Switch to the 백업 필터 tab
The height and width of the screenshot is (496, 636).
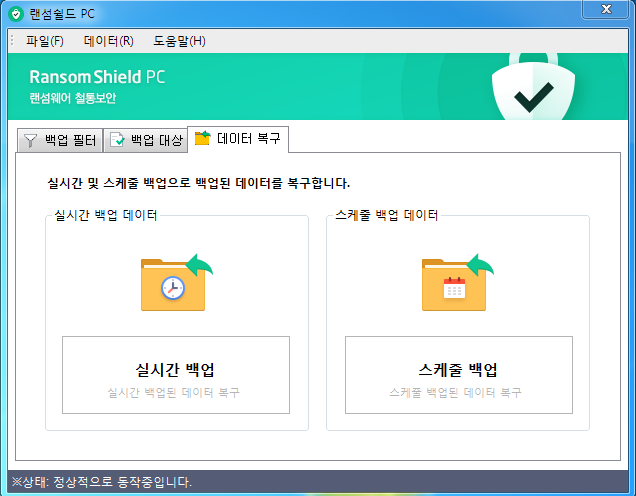(x=60, y=140)
